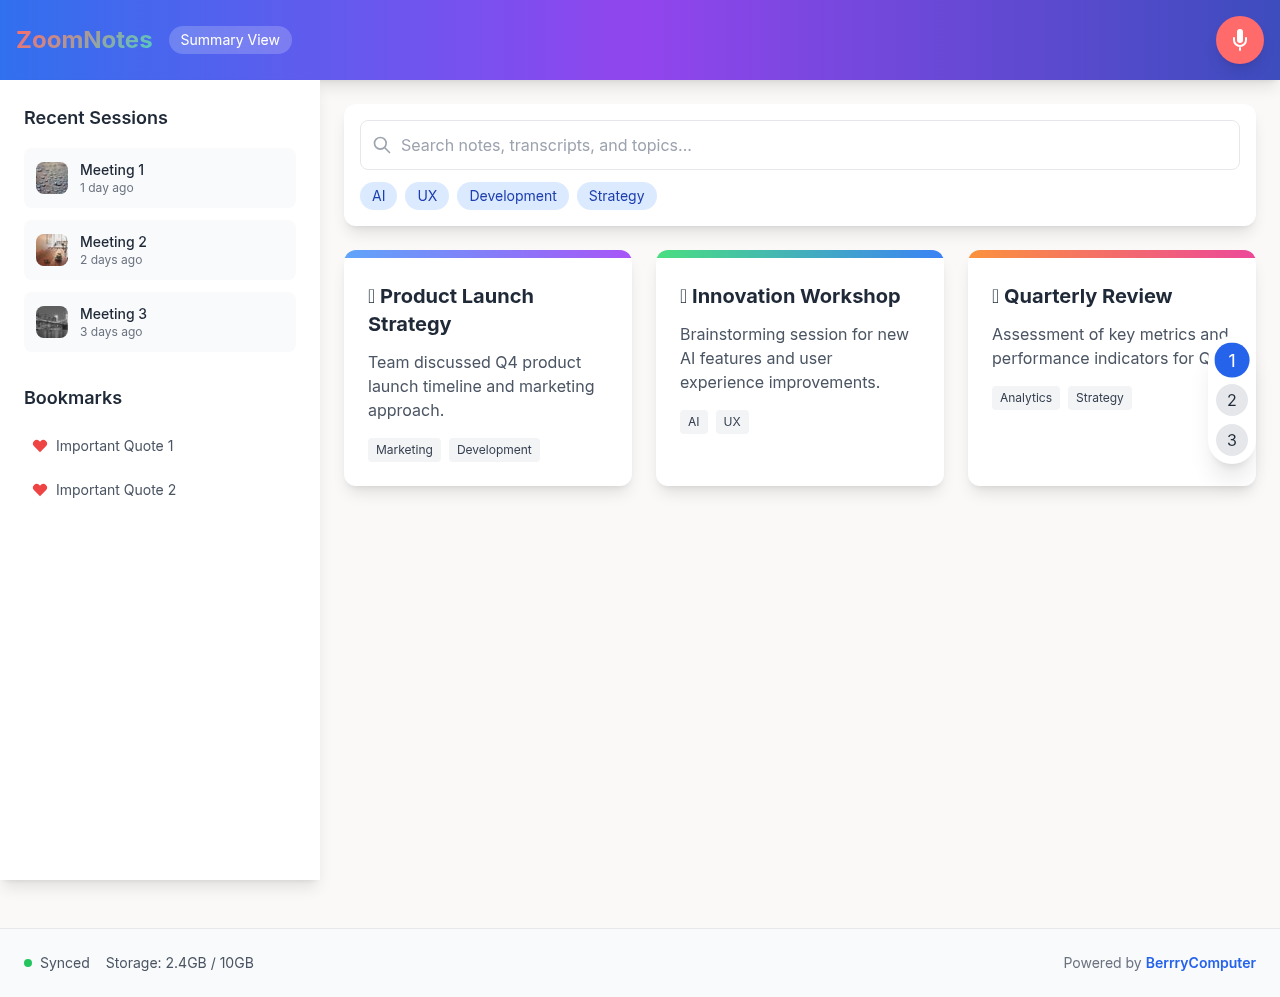Image resolution: width=1280 pixels, height=997 pixels.
Task: Click the Quarterly Review card icon
Action: click(x=995, y=296)
